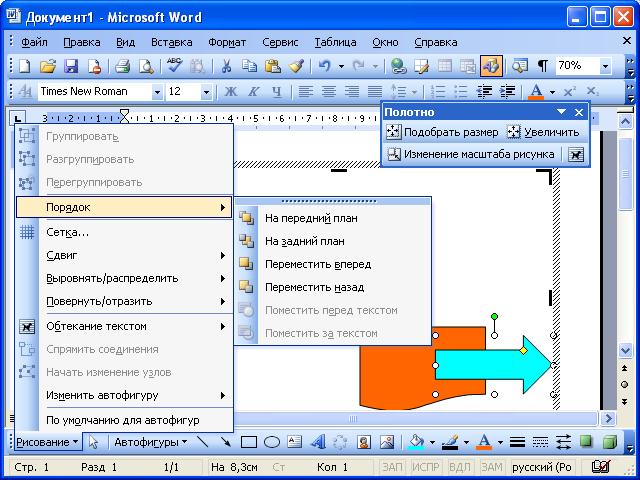Open font color dropdown arrow in formatting bar

point(552,92)
